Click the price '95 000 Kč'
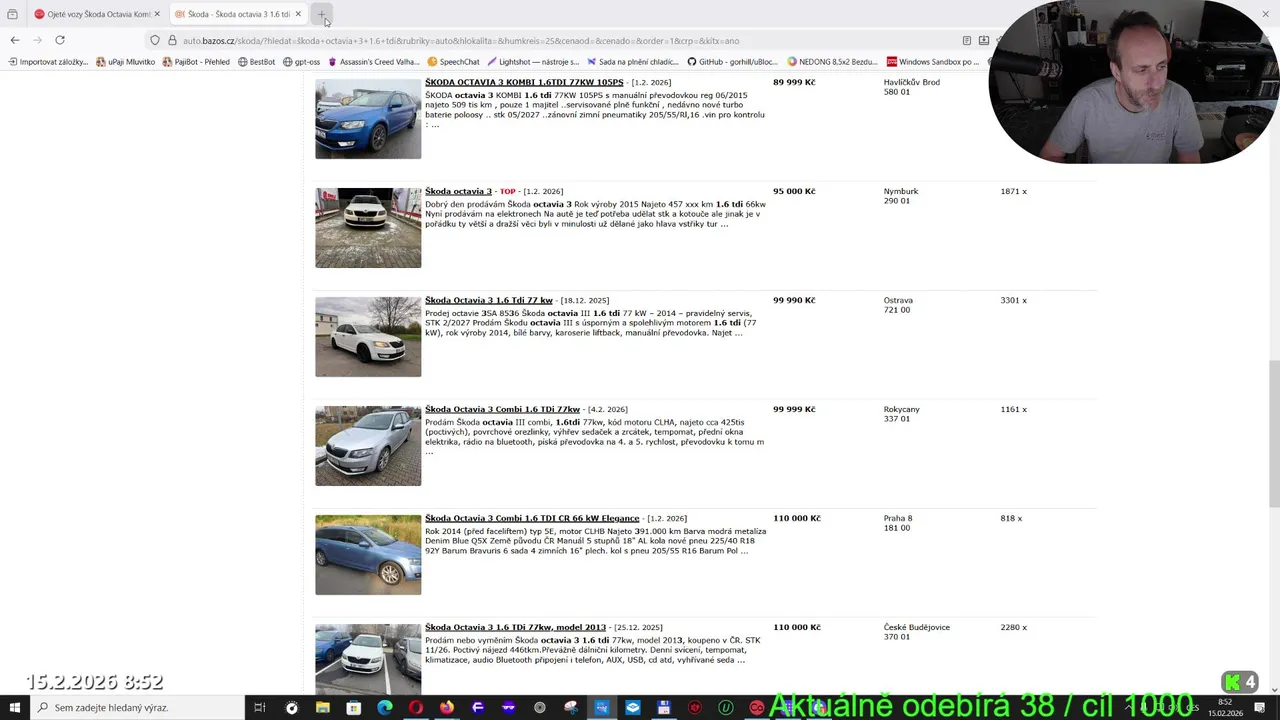The height and width of the screenshot is (720, 1280). tap(794, 191)
